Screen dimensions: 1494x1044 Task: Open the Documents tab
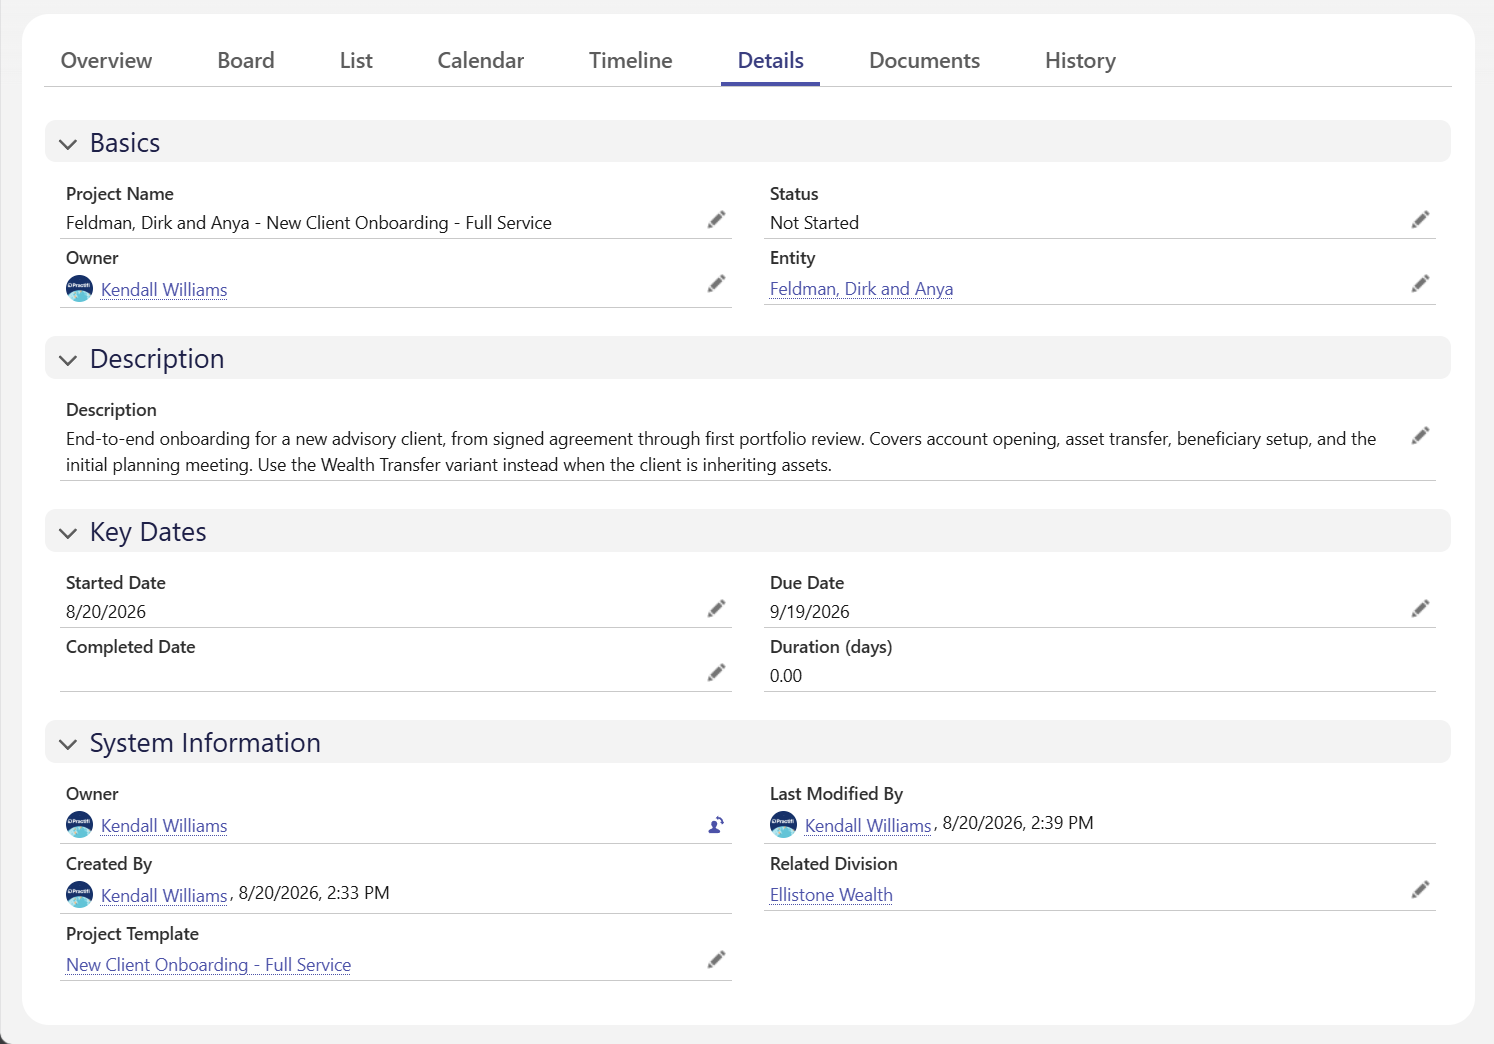924,61
